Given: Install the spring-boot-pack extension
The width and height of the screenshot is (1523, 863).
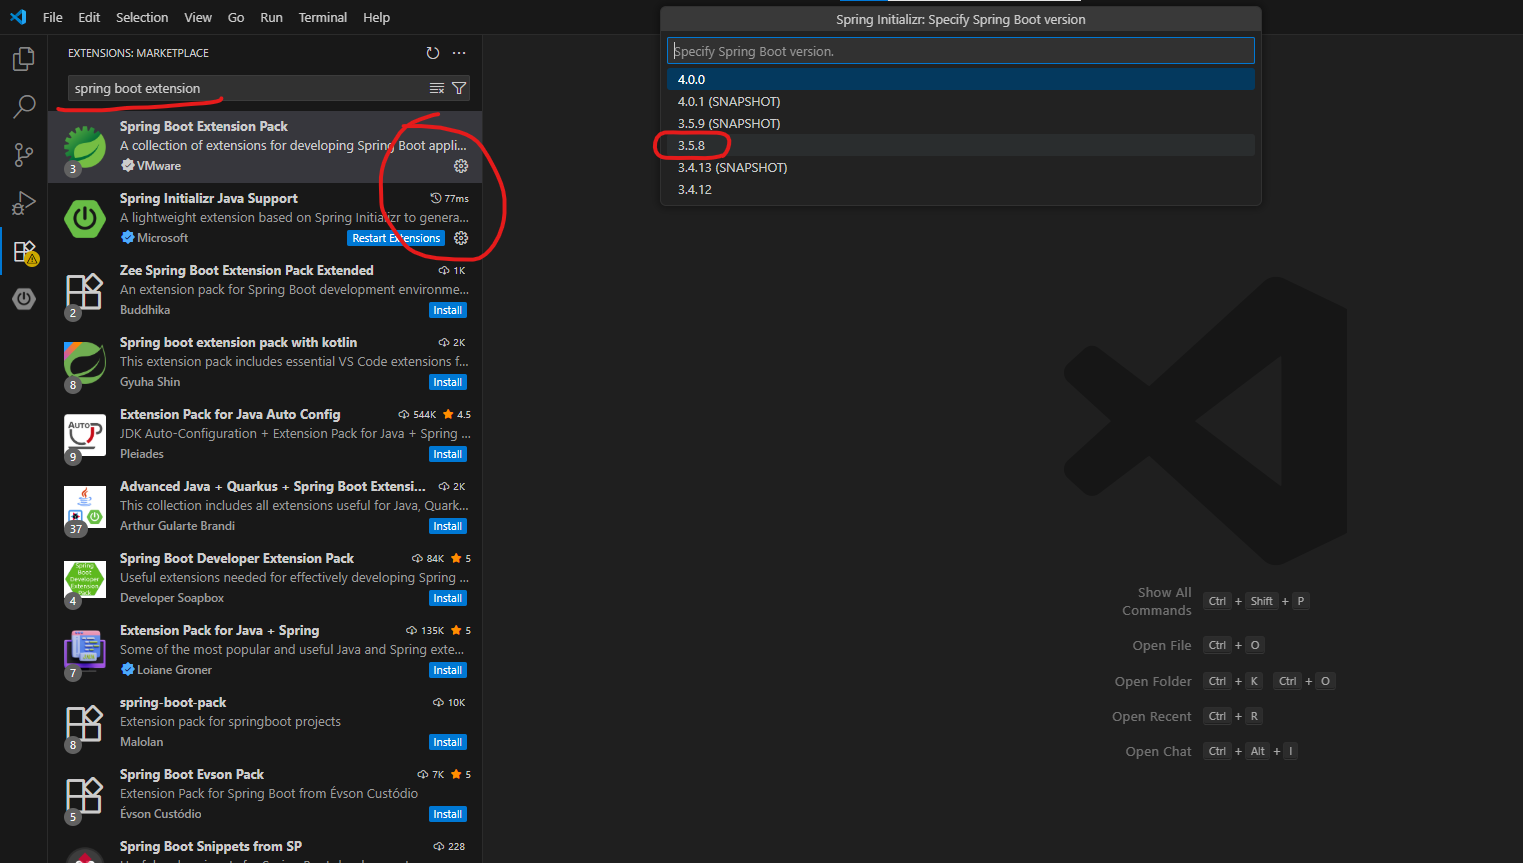Looking at the screenshot, I should tap(448, 742).
